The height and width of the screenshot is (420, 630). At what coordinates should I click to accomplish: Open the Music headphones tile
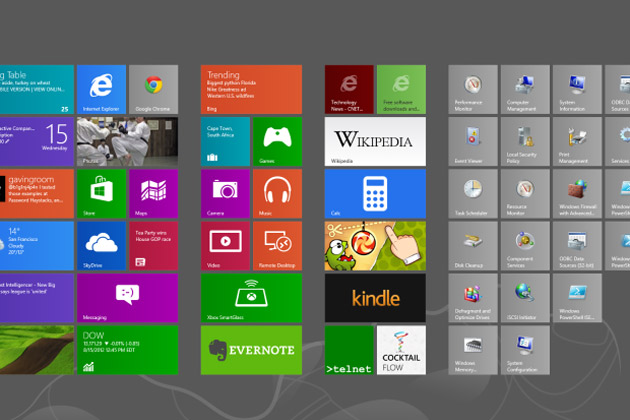[x=277, y=192]
